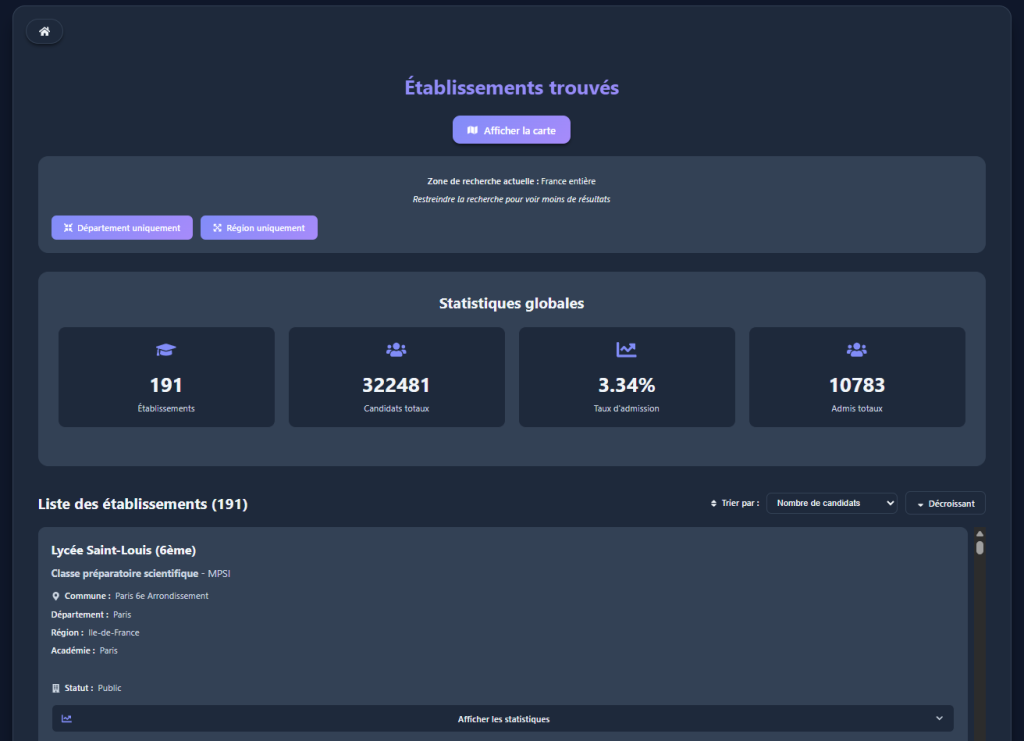Image resolution: width=1024 pixels, height=741 pixels.
Task: Restrict search with Département uniquement
Action: click(x=122, y=228)
